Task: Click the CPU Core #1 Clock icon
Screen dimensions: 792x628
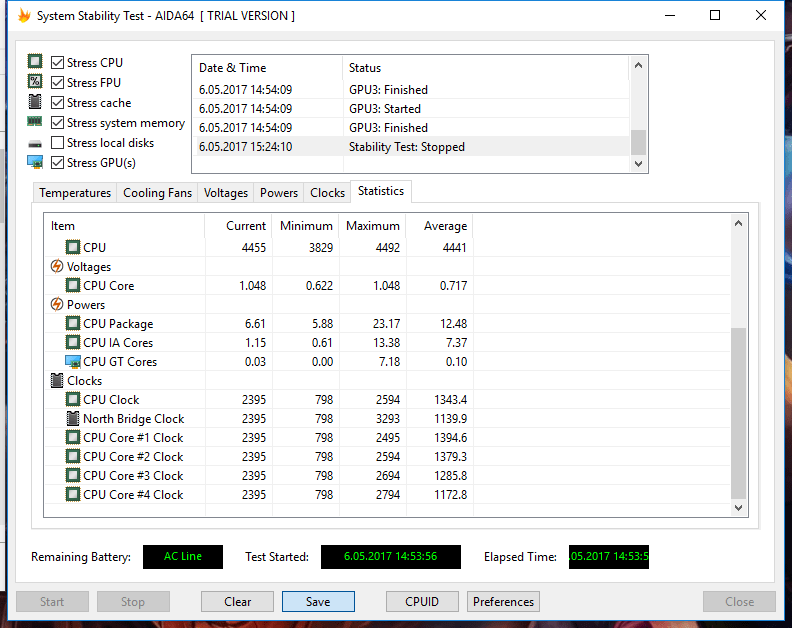Action: [x=73, y=438]
